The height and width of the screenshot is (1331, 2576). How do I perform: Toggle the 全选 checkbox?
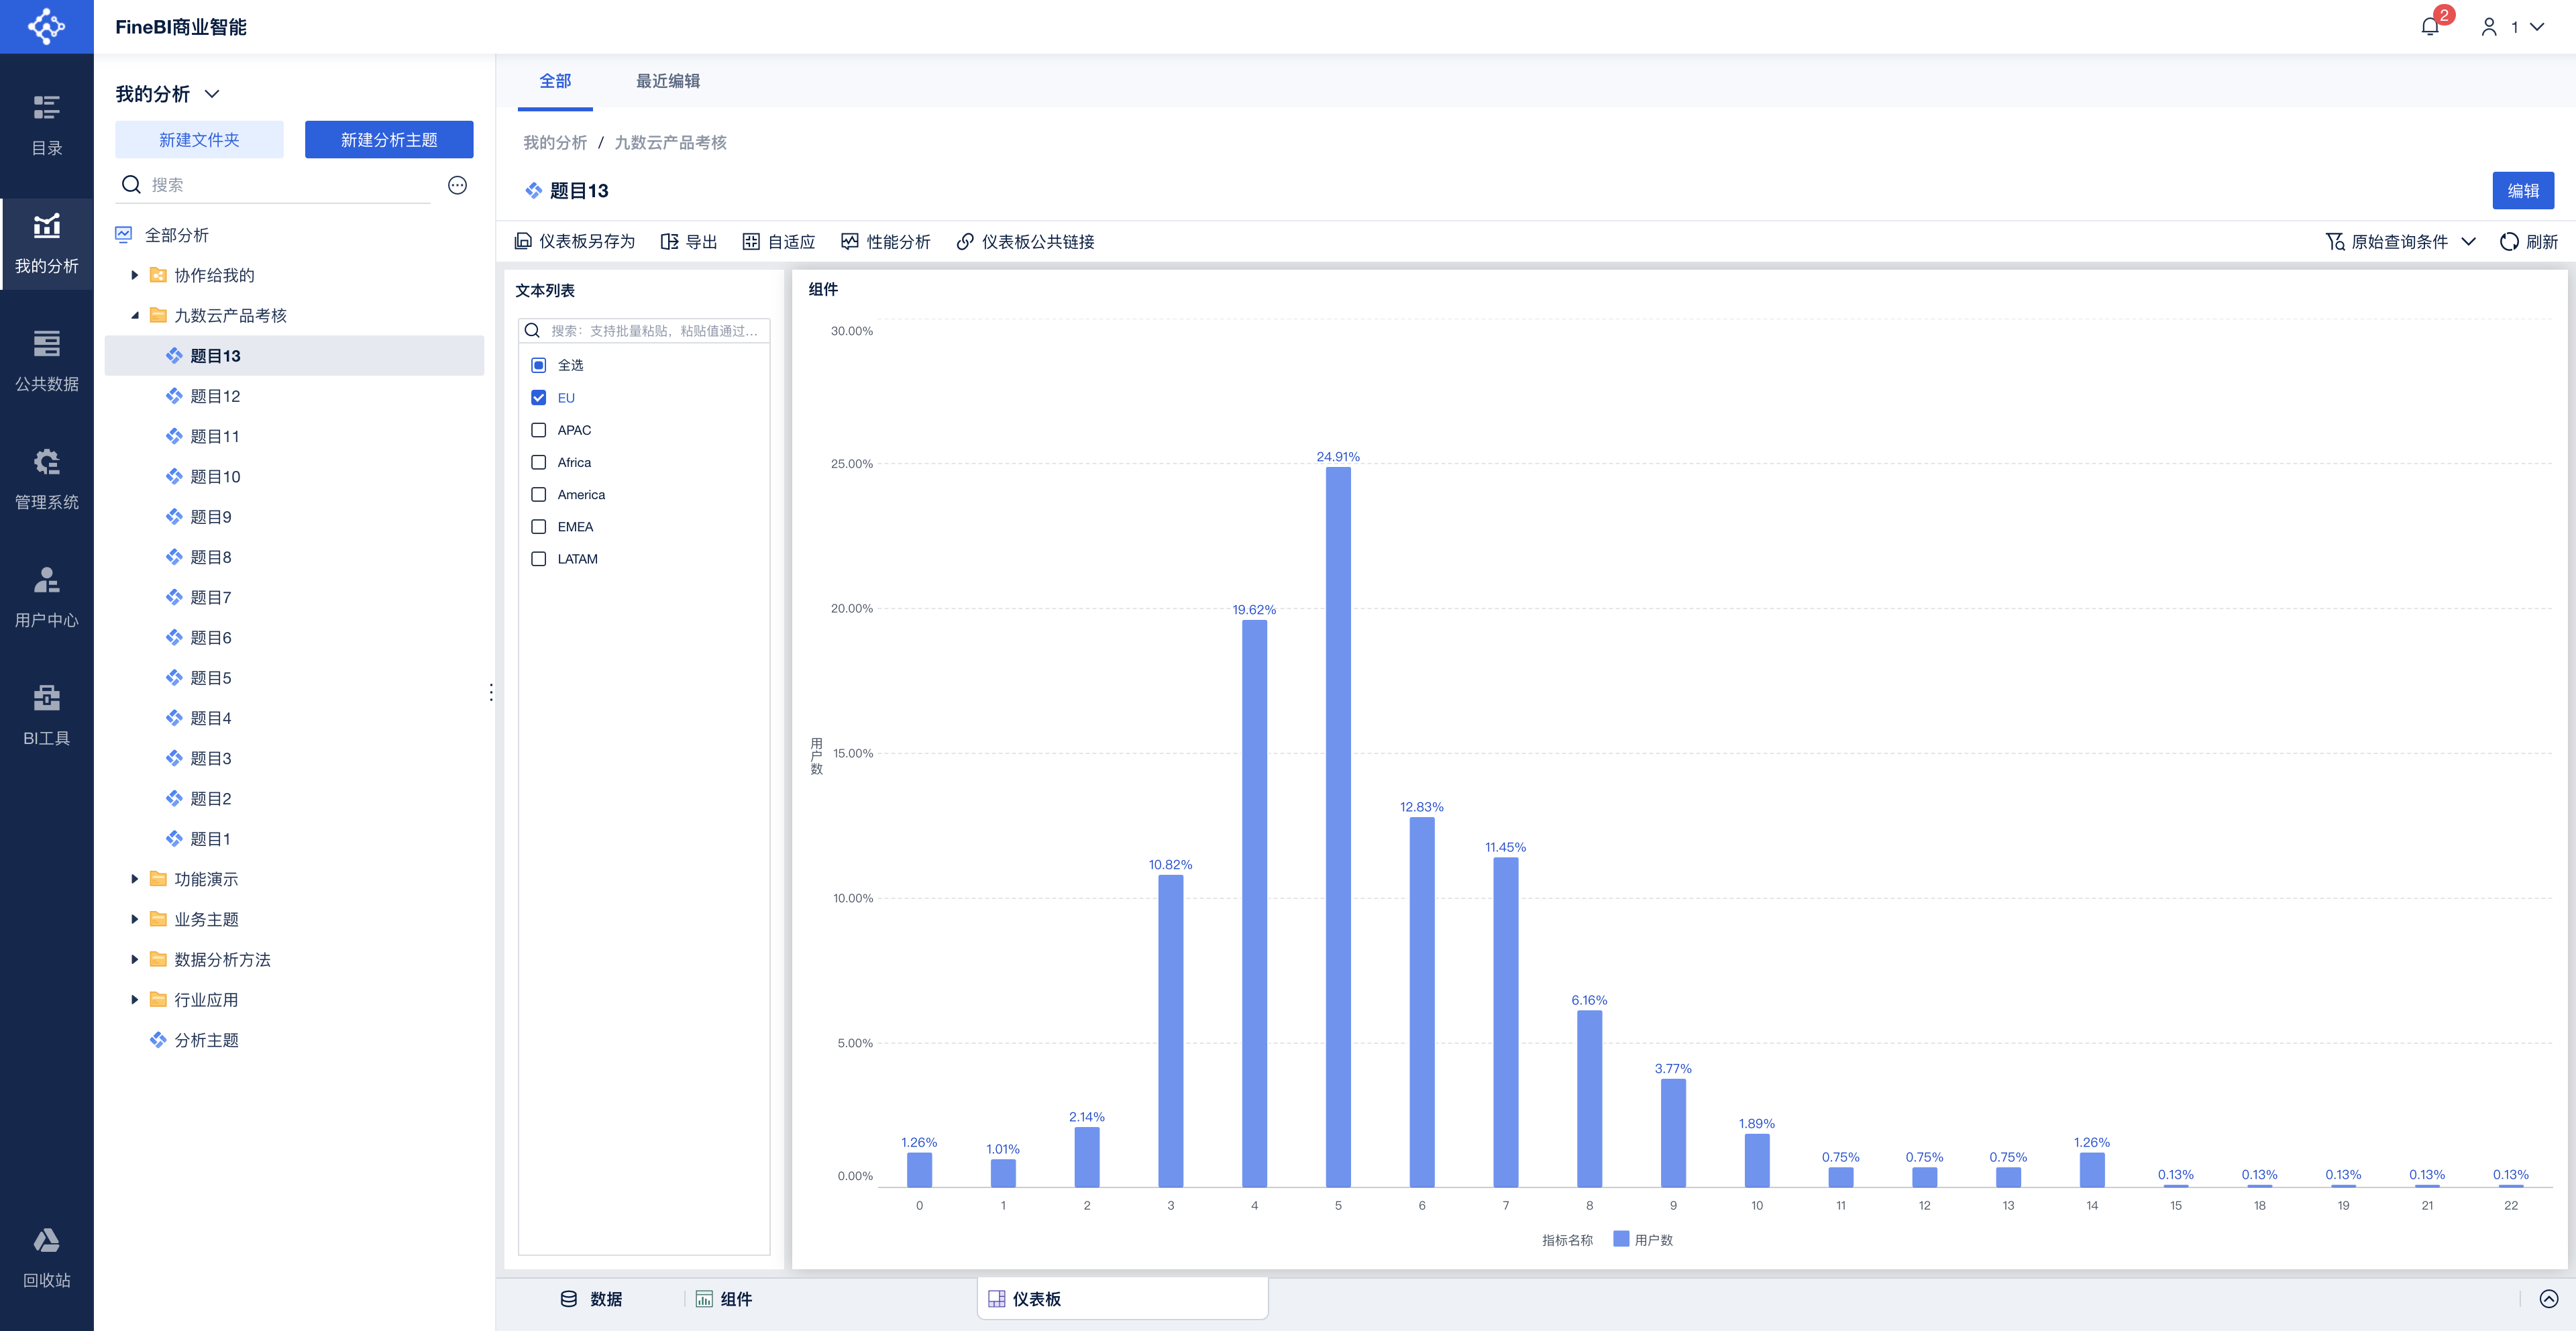coord(539,365)
